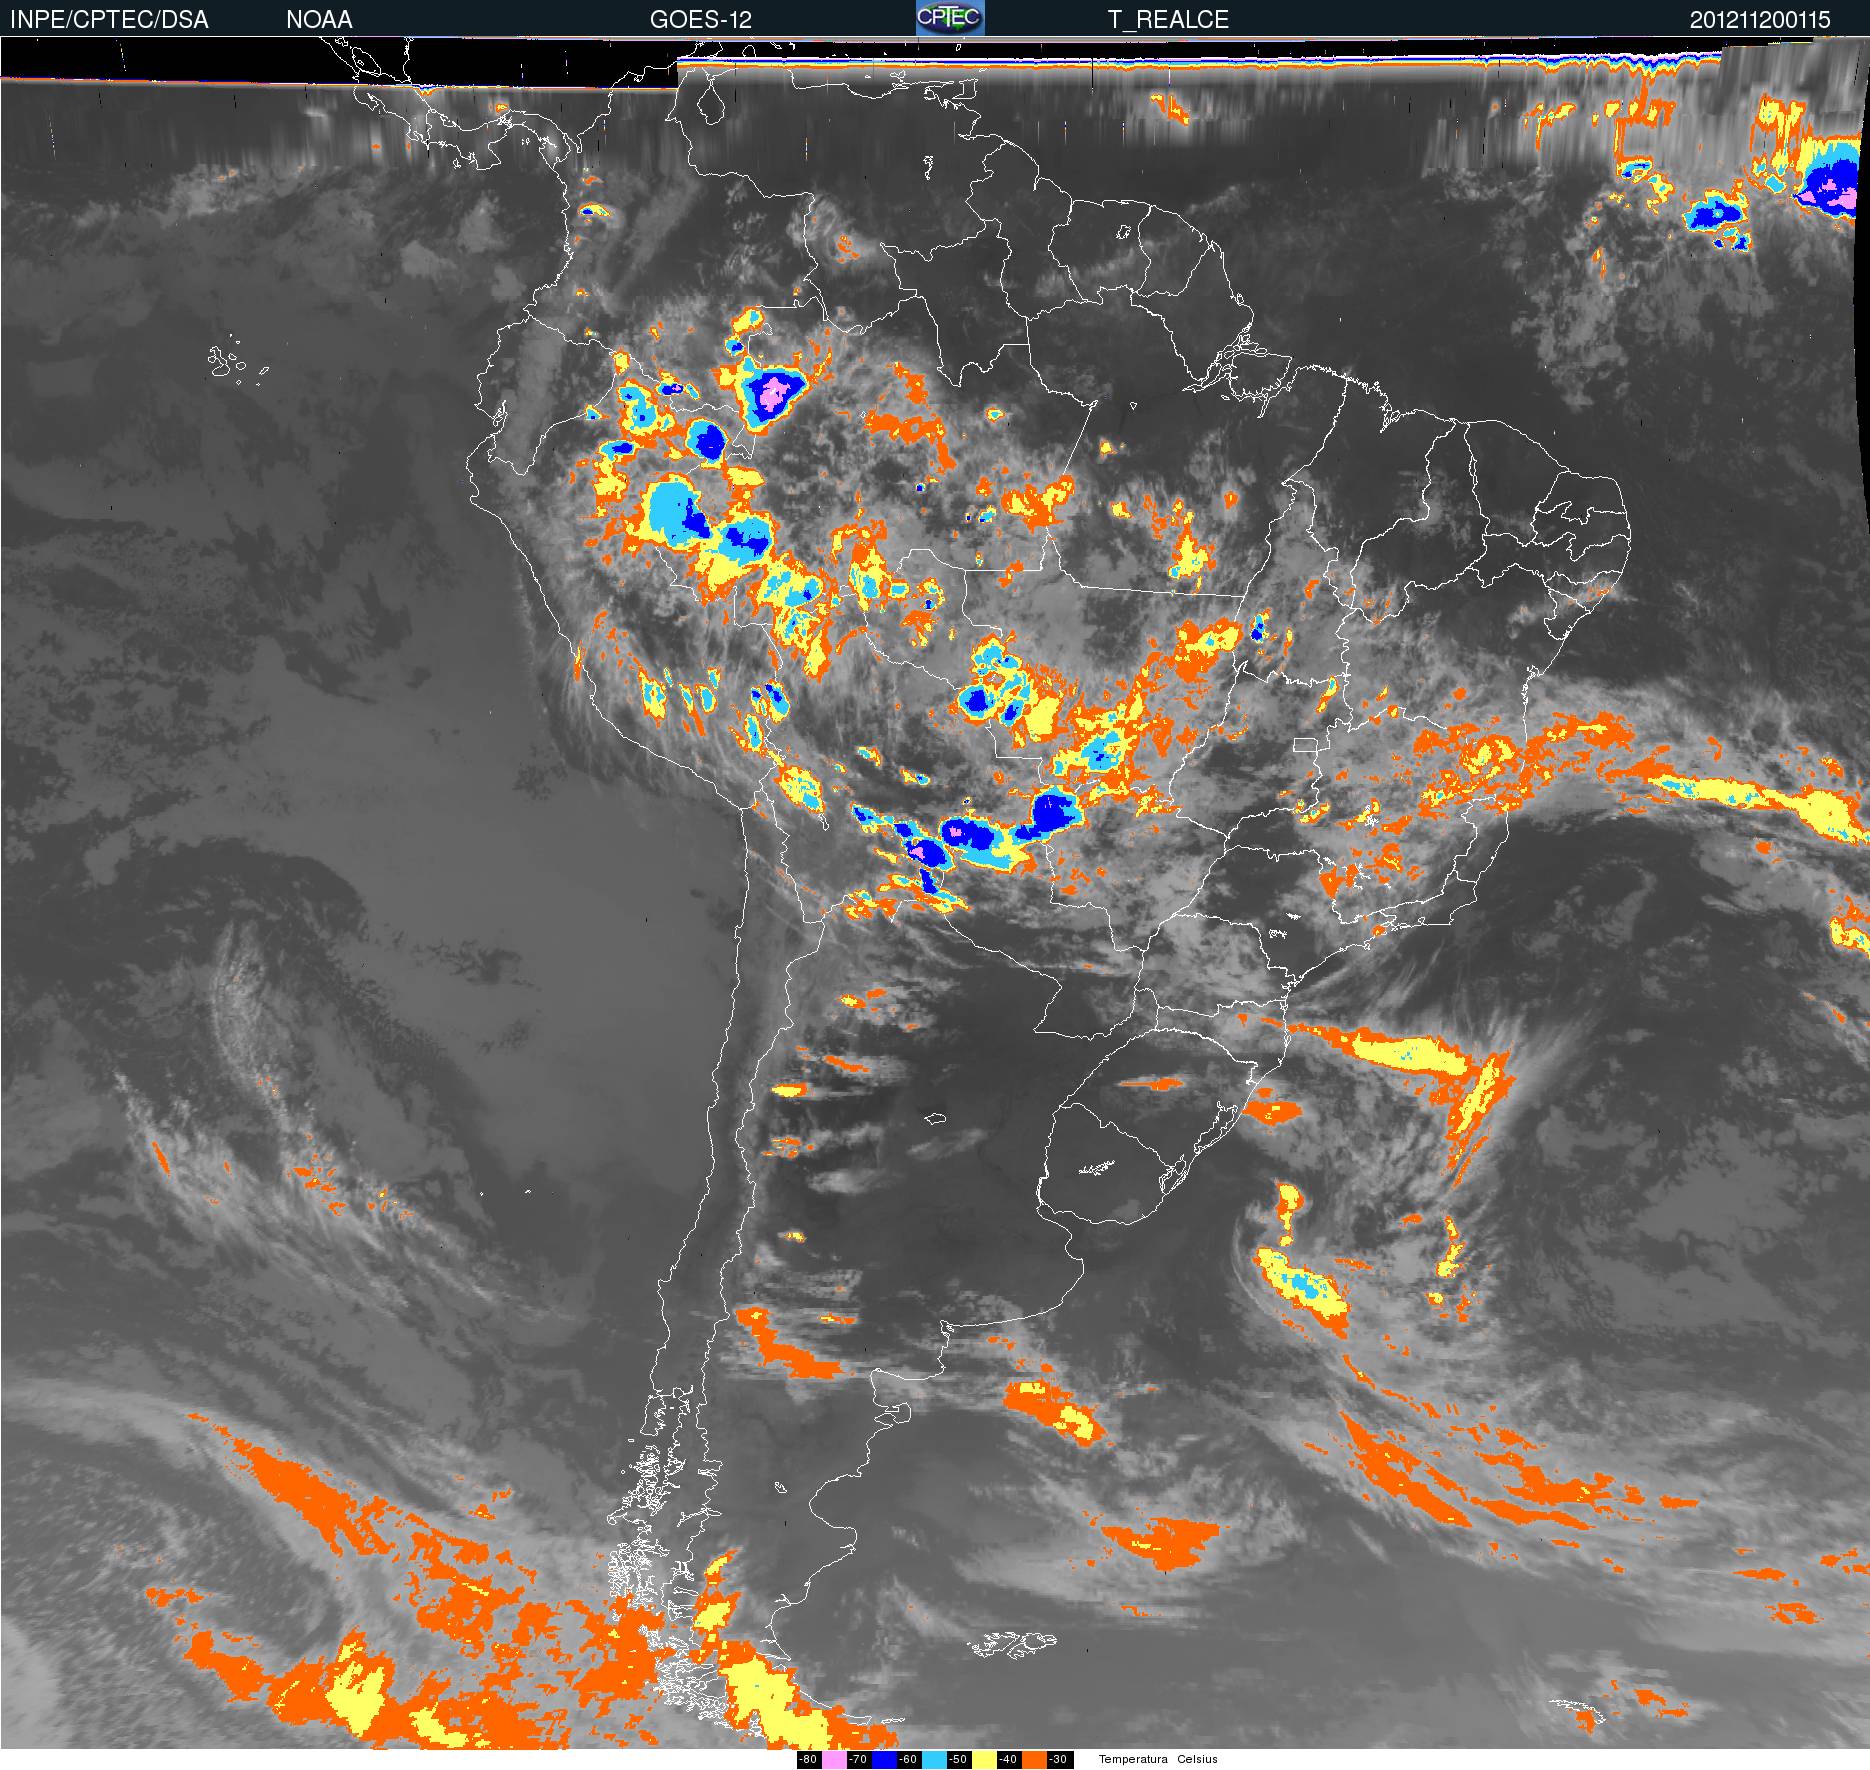Click the T_REALCE product label
Viewport: 1870px width, 1770px height.
point(1168,20)
